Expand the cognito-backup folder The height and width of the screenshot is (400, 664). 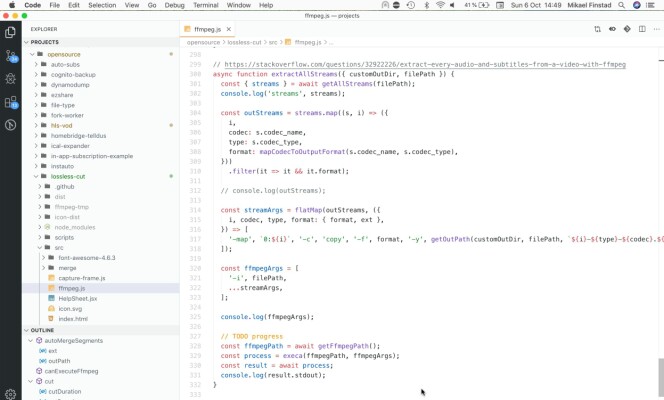[36, 74]
